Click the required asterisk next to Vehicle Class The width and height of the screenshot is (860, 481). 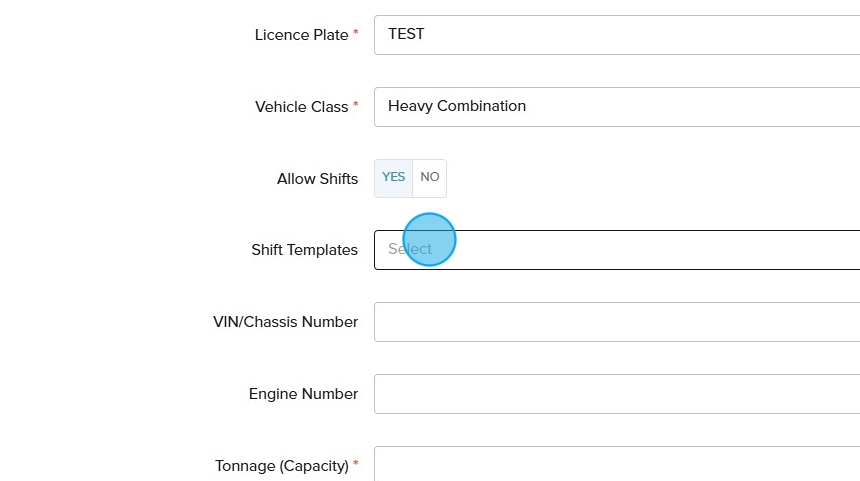(355, 106)
